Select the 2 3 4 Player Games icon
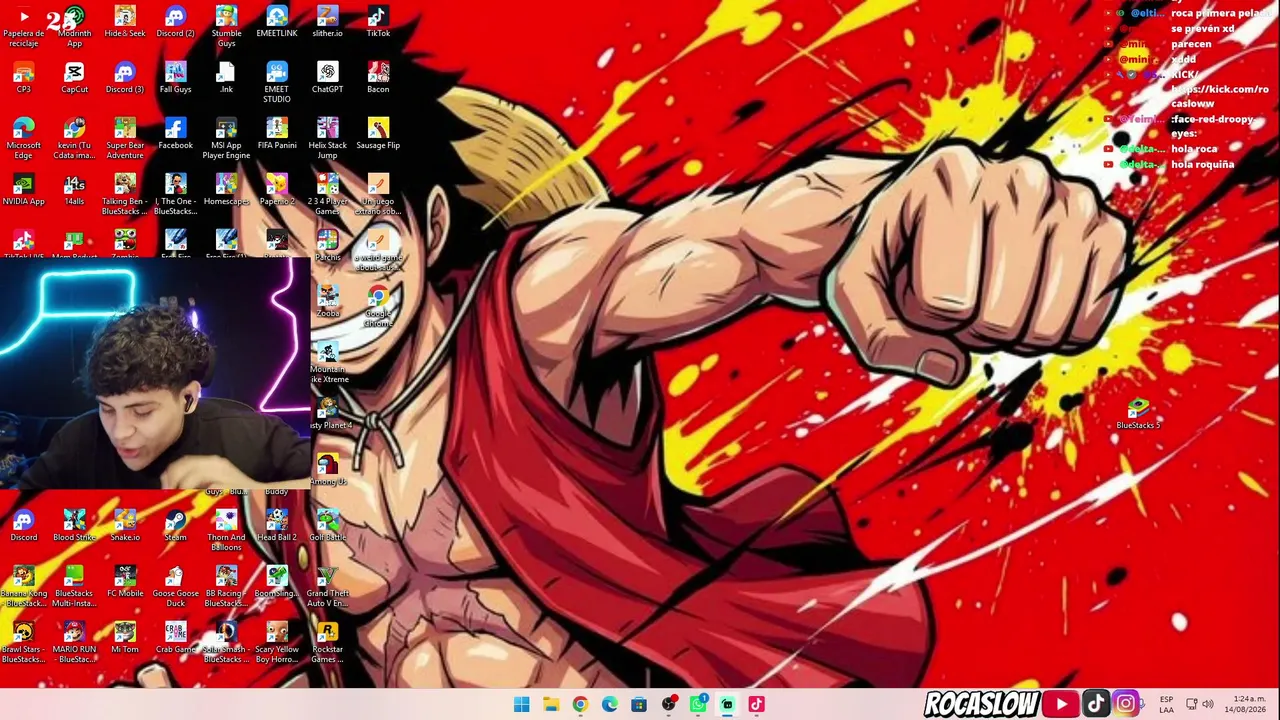This screenshot has height=720, width=1280. click(x=327, y=195)
